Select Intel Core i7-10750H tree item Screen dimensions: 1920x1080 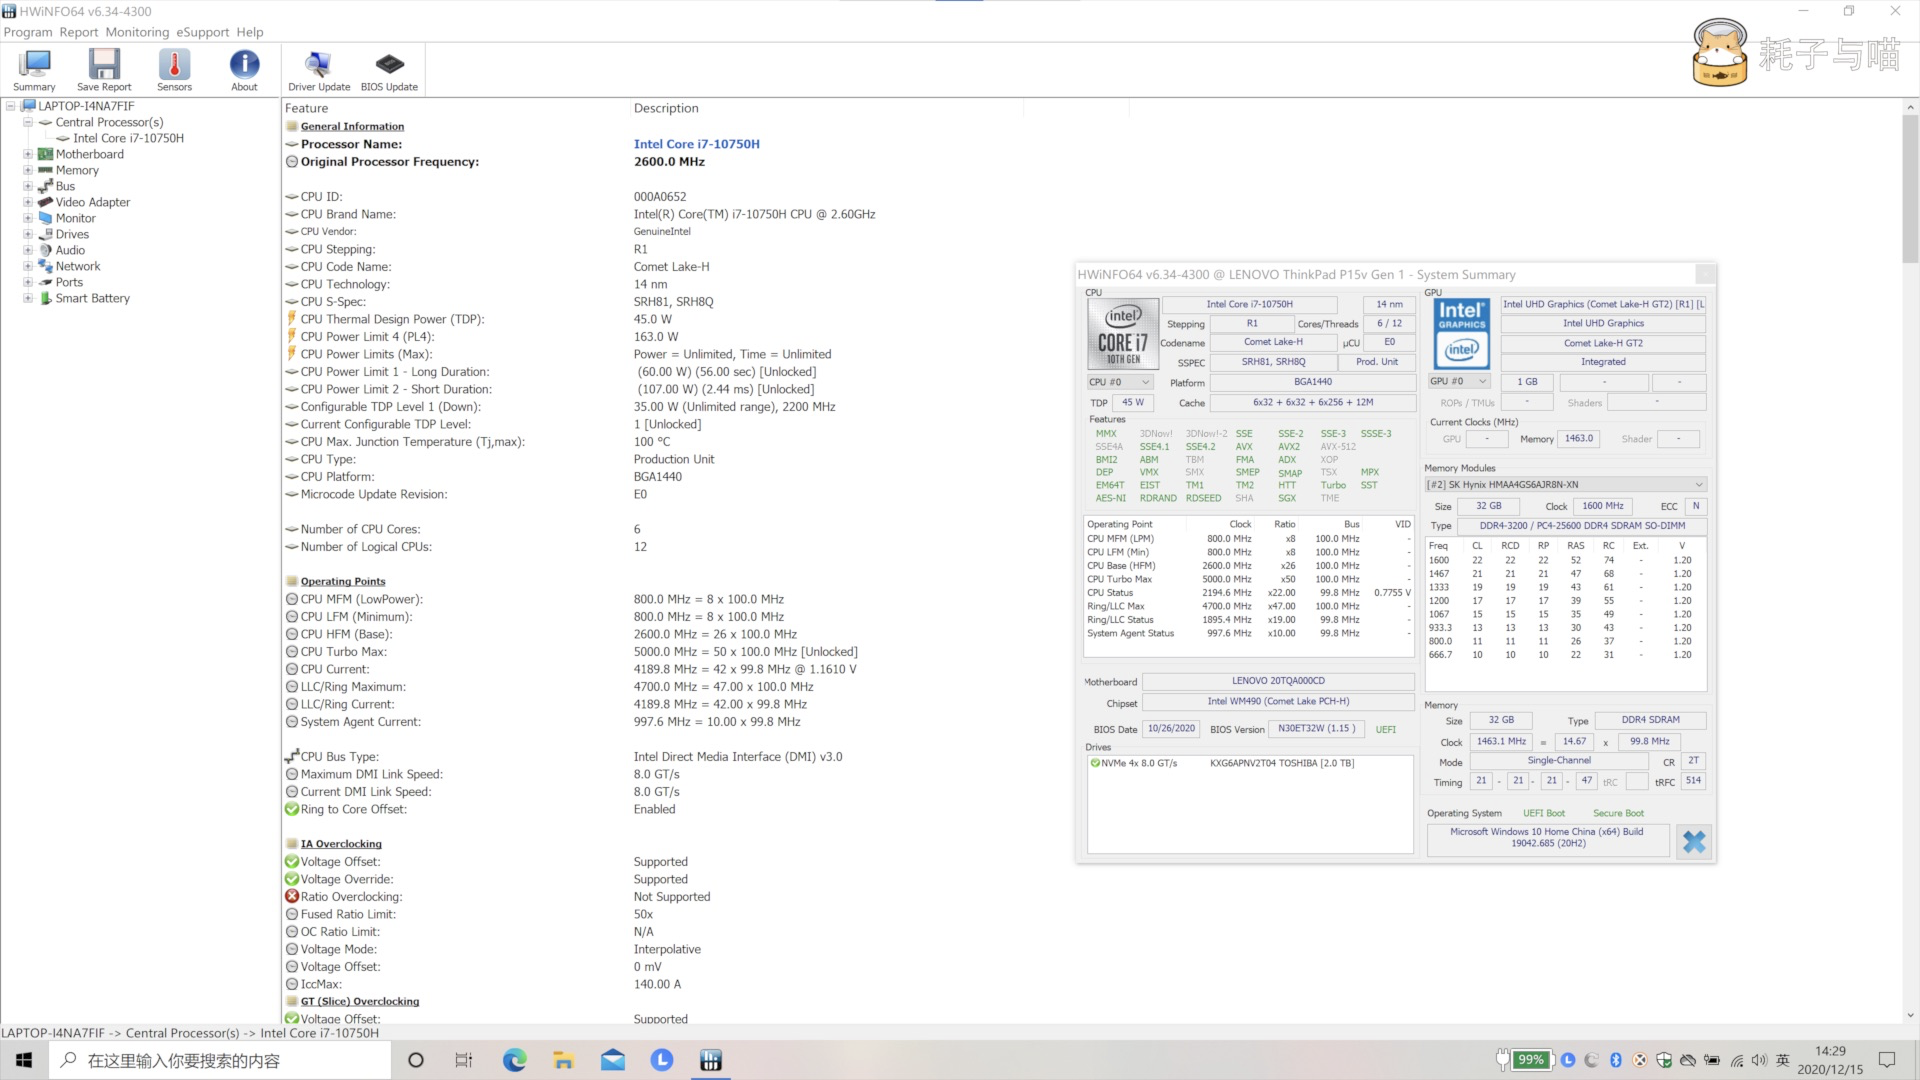click(128, 138)
